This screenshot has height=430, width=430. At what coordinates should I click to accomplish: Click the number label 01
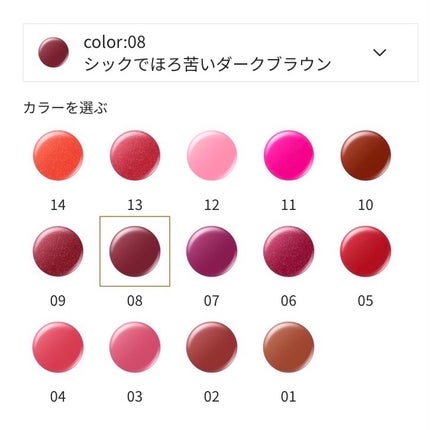289,397
